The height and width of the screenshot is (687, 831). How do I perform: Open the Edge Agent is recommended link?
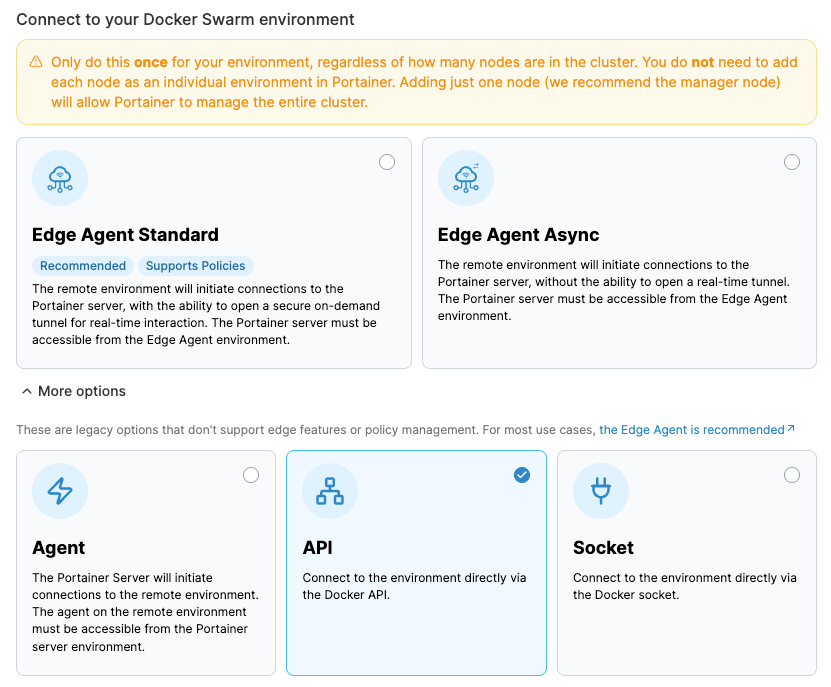click(692, 430)
